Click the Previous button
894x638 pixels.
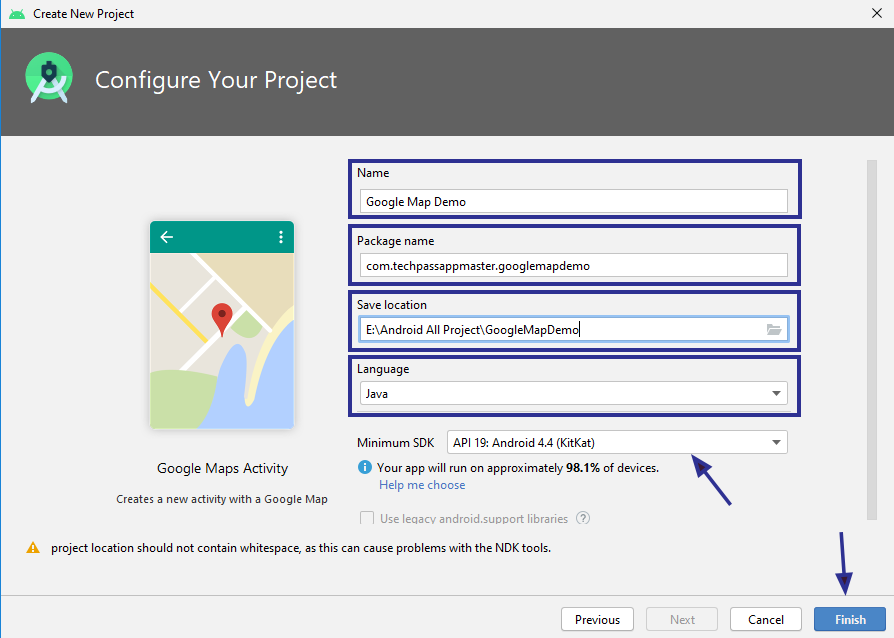[597, 620]
